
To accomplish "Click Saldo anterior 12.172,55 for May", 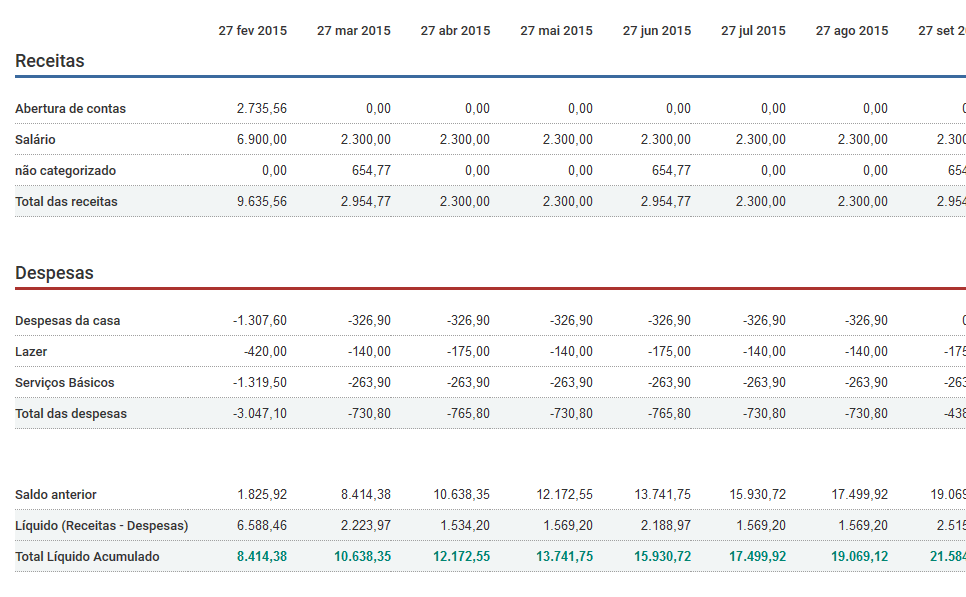I will (564, 495).
